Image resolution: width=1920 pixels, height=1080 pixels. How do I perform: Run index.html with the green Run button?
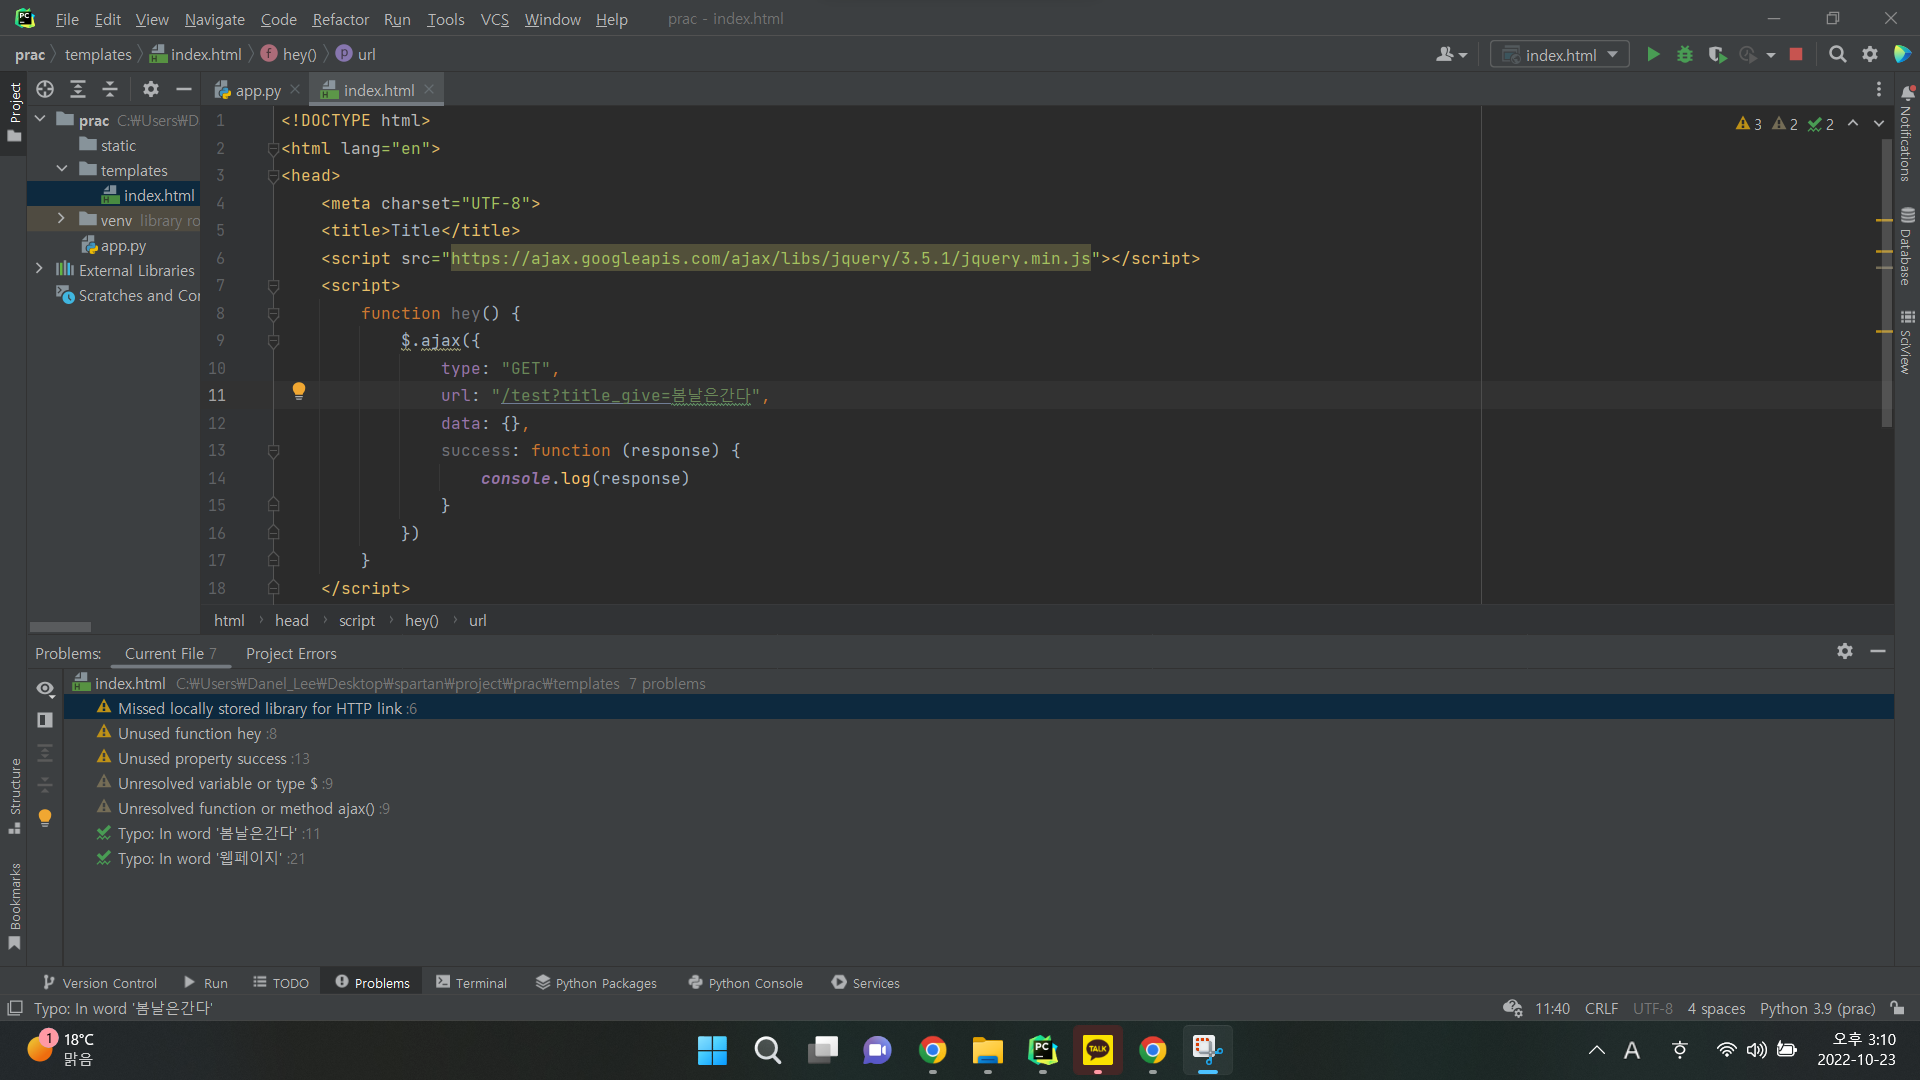(1653, 55)
